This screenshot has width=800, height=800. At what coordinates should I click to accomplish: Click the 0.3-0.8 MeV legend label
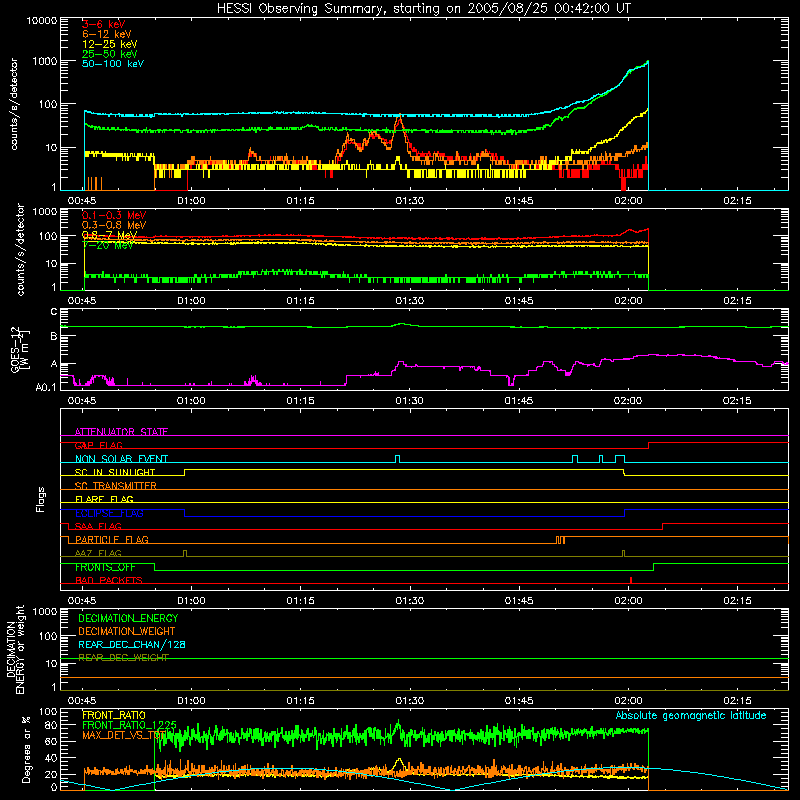[114, 225]
